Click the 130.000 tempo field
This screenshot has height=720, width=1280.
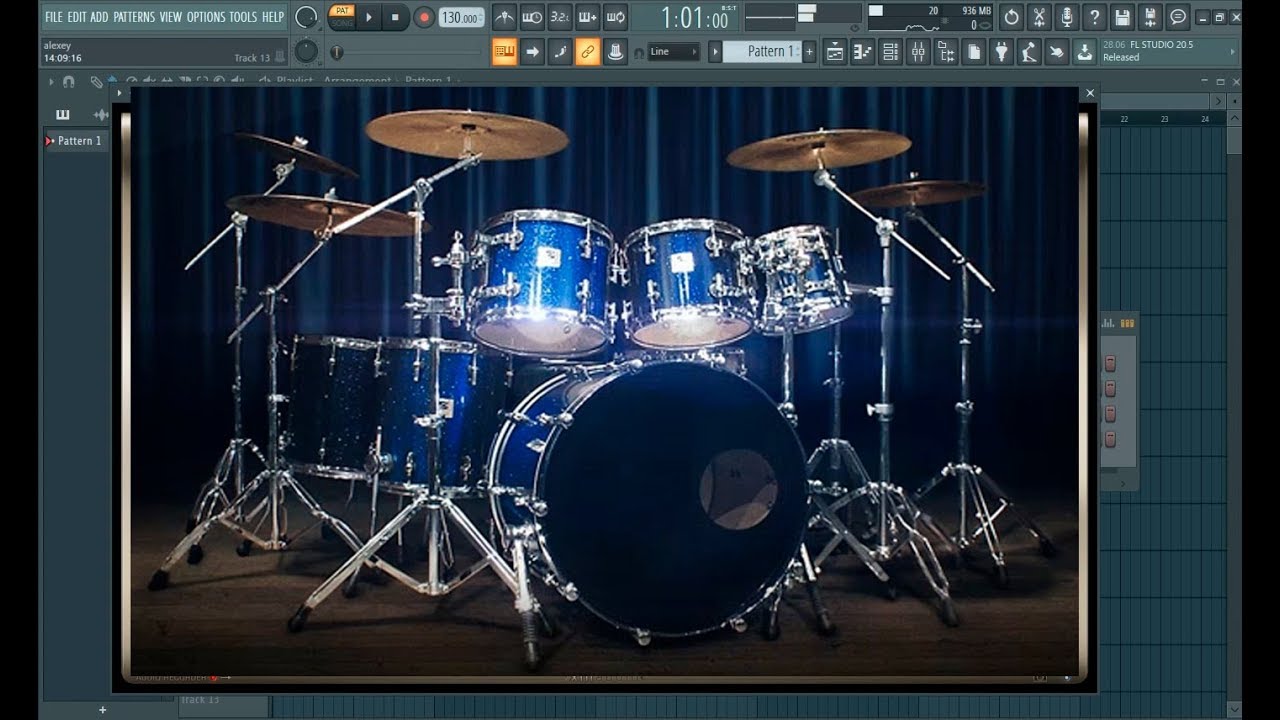[x=461, y=18]
